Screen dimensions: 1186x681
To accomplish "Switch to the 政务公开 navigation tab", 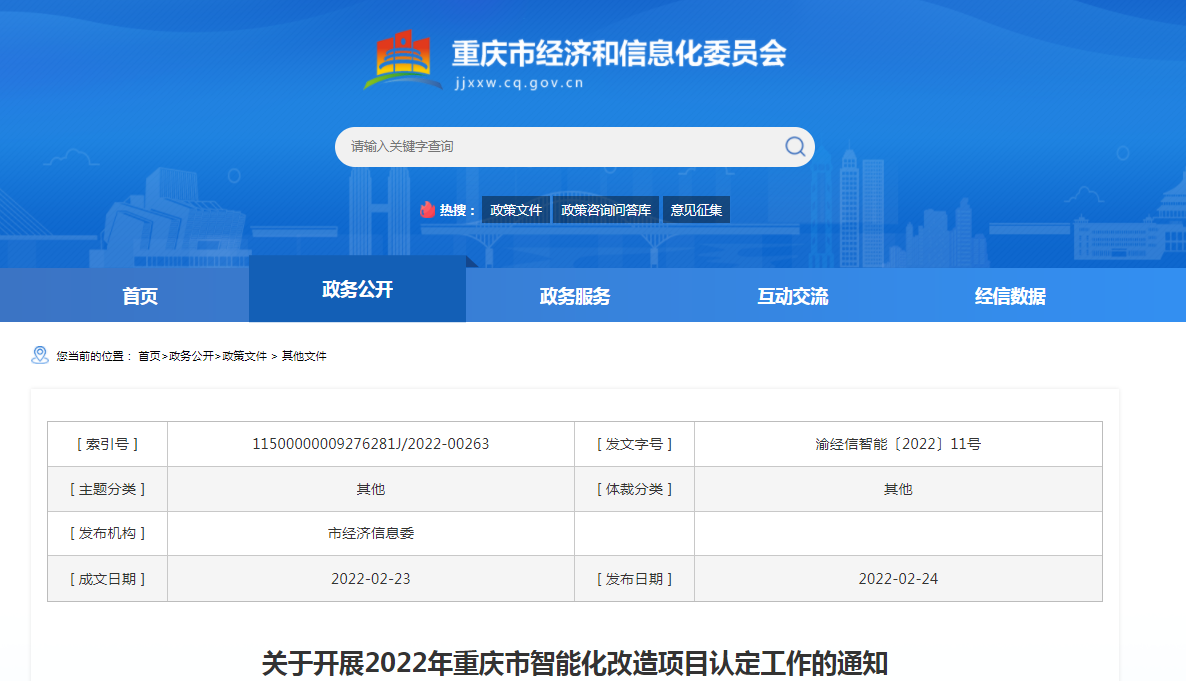I will click(357, 290).
